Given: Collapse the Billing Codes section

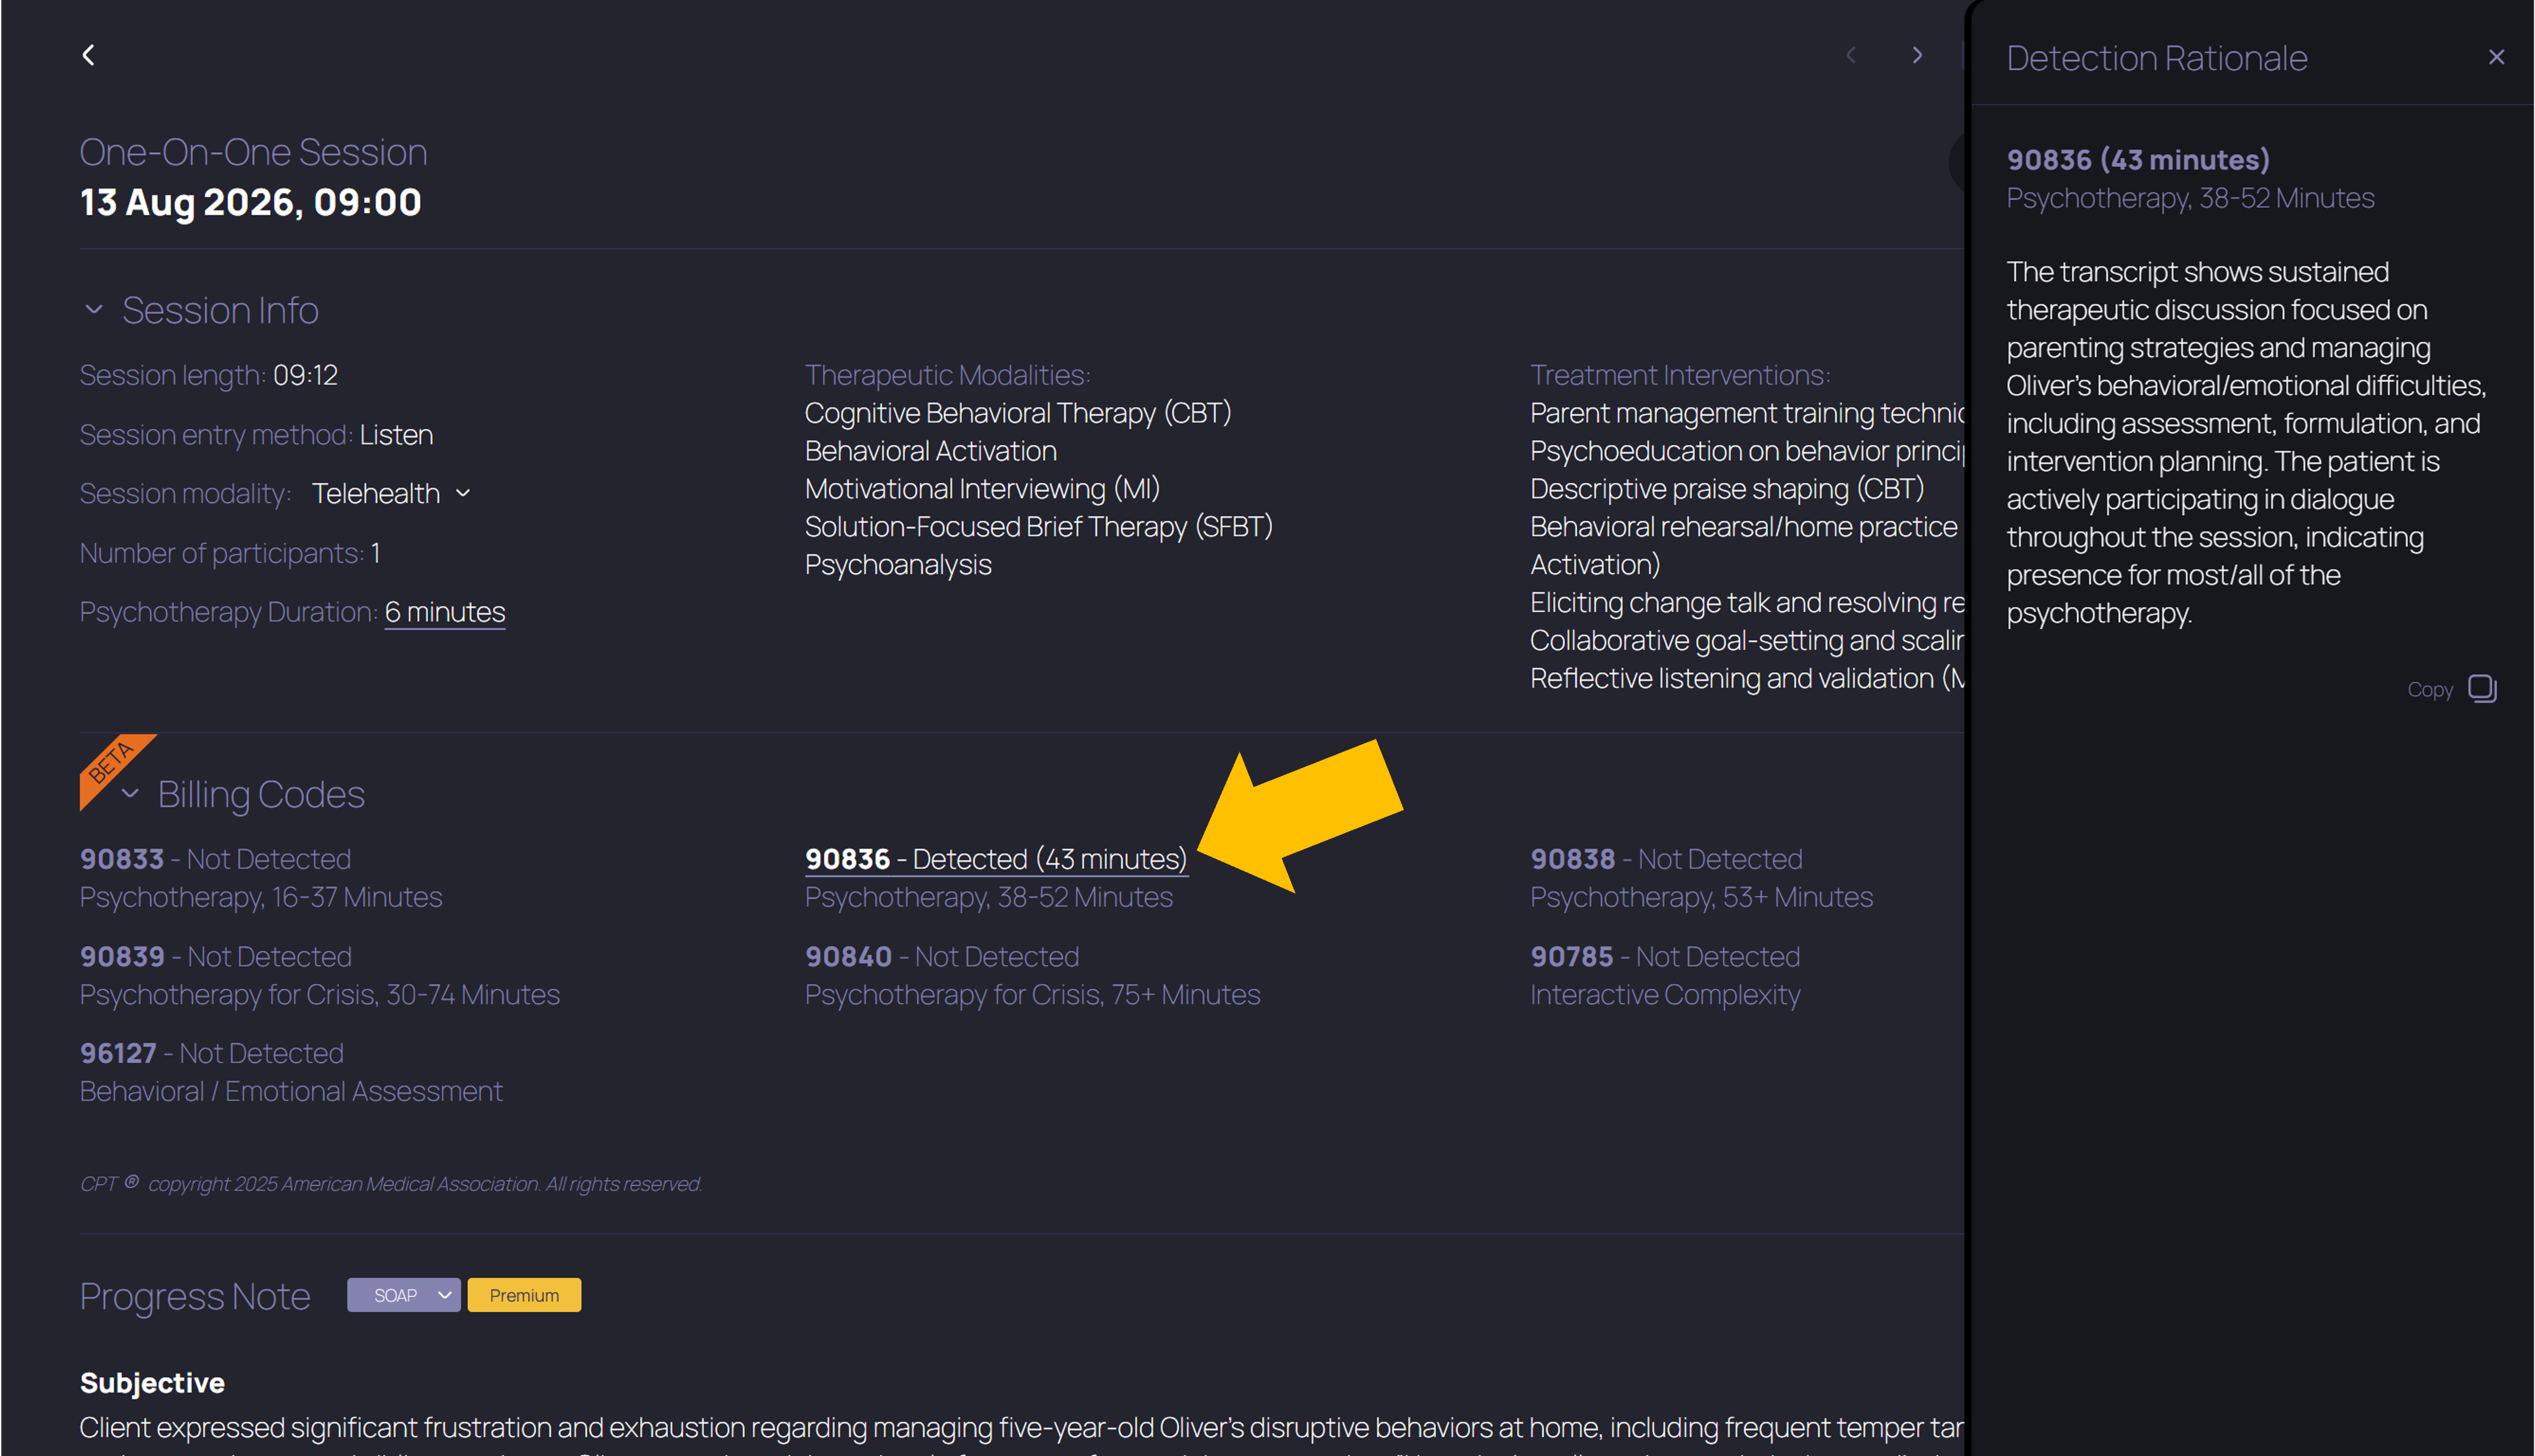Looking at the screenshot, I should click(x=130, y=794).
